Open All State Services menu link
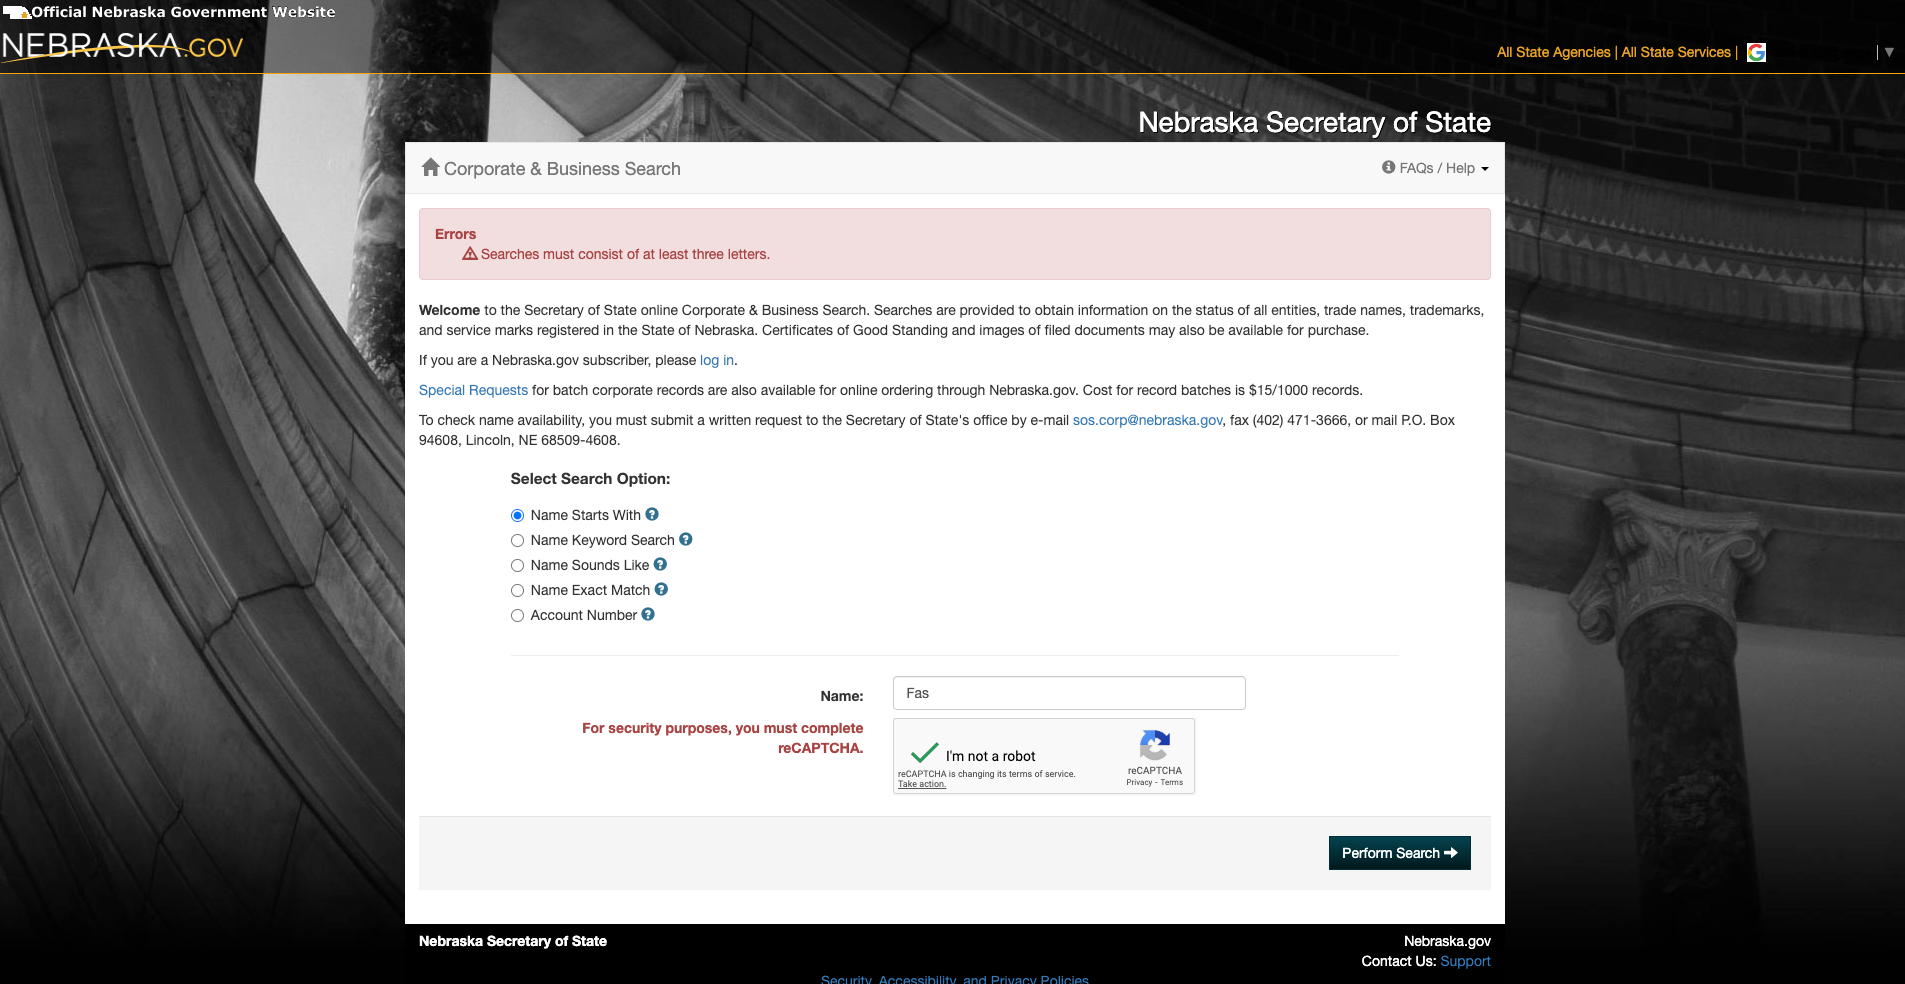The image size is (1905, 984). point(1675,52)
